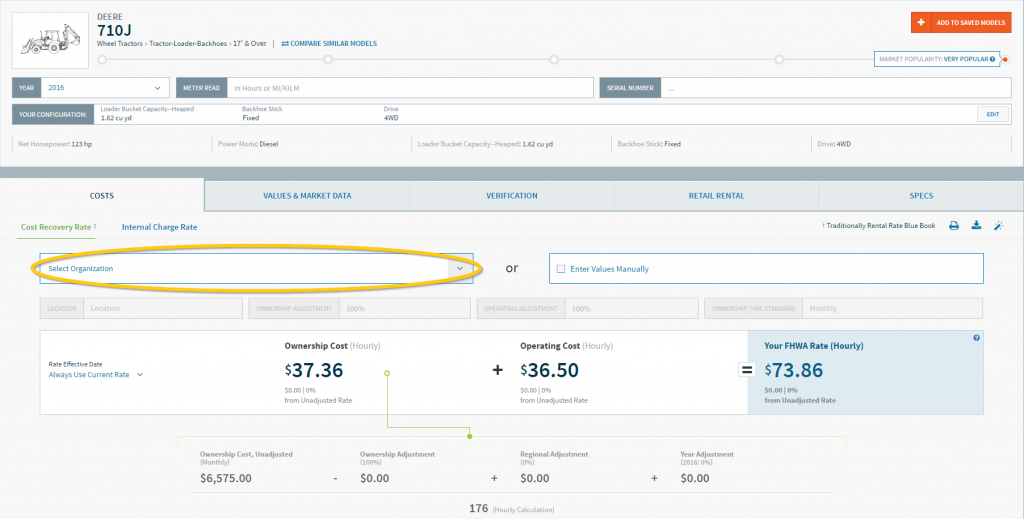Click the download icon
1024x519 pixels.
(976, 226)
